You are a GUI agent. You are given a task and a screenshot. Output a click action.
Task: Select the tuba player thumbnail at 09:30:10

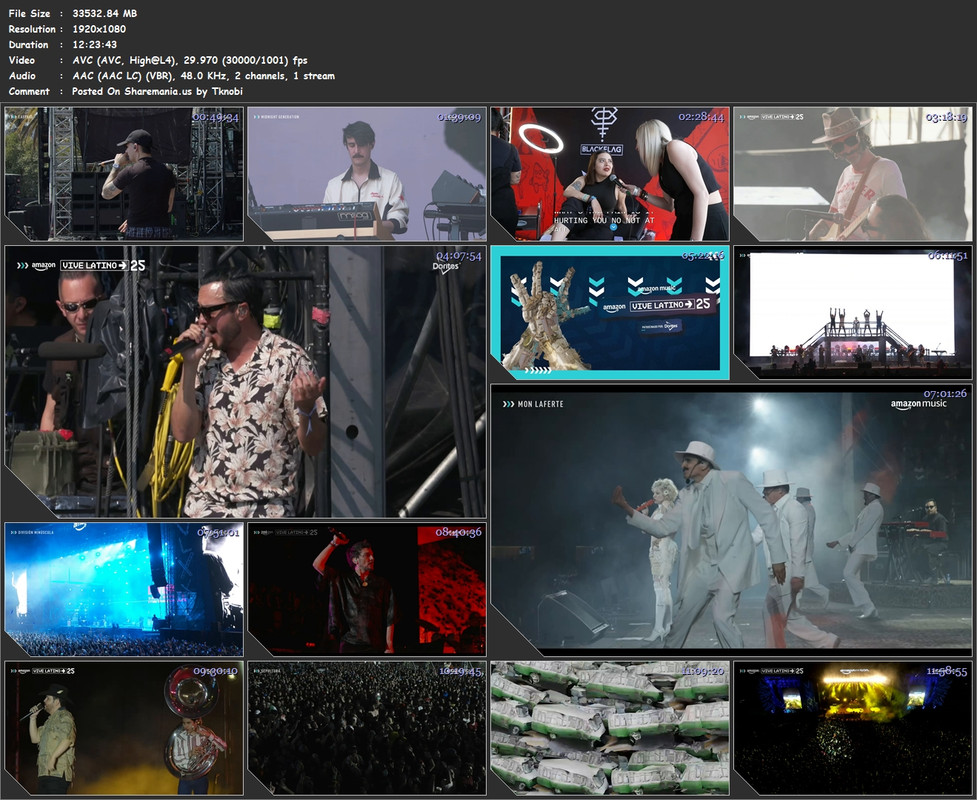pyautogui.click(x=123, y=728)
